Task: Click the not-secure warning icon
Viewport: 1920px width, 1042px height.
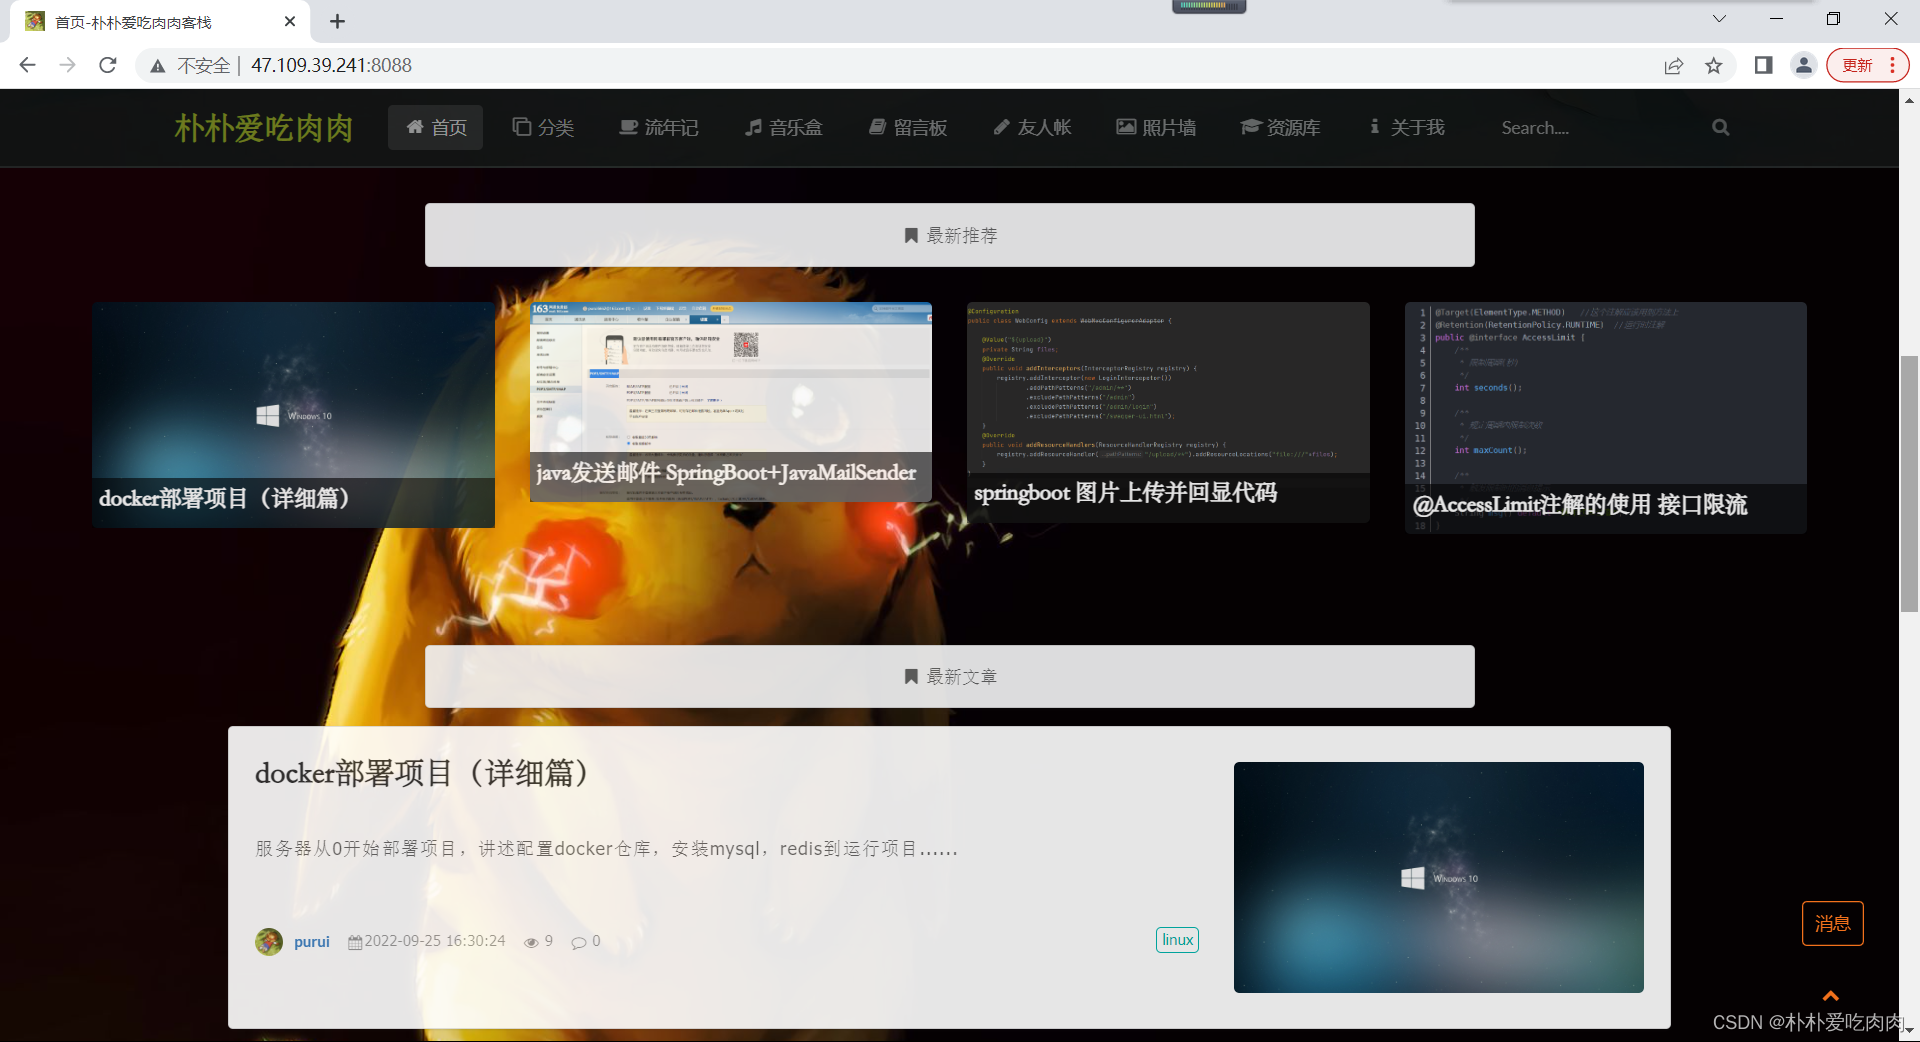Action: point(157,66)
